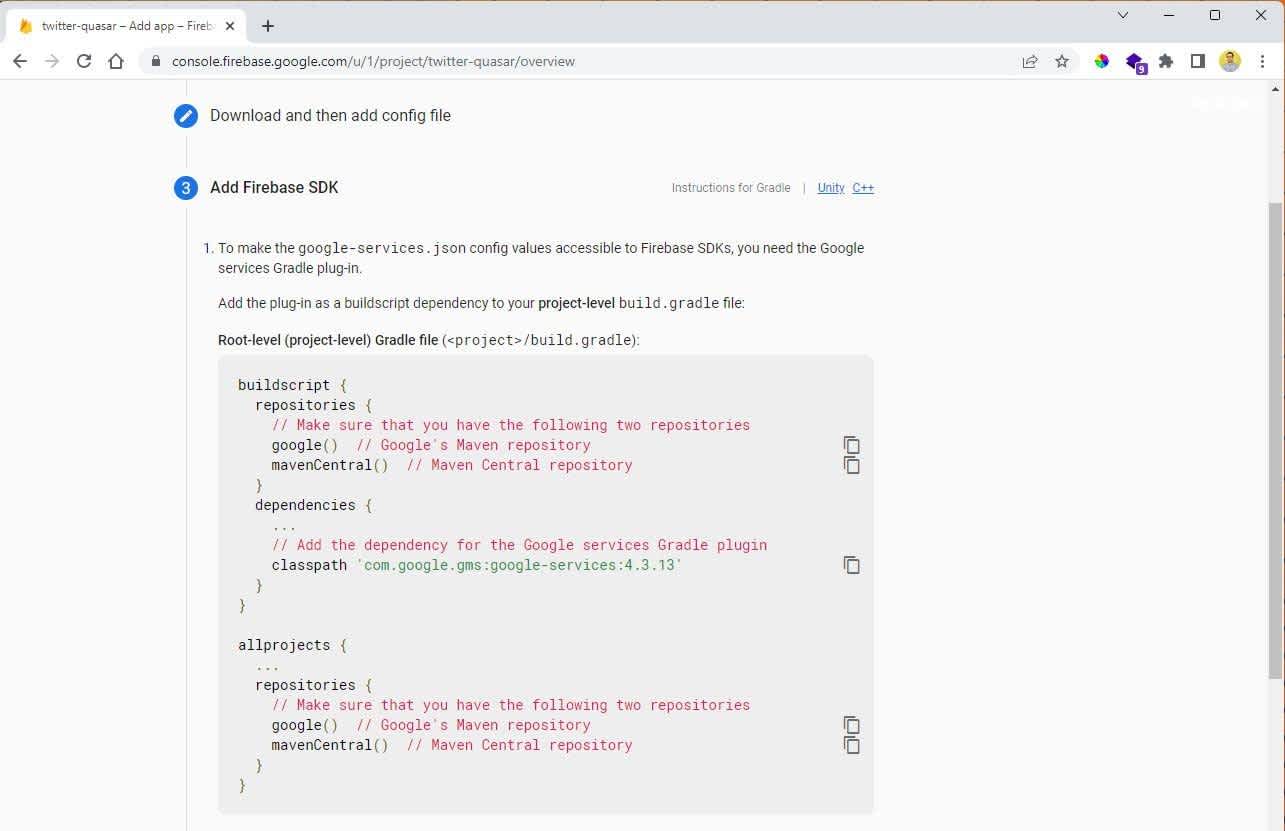Bookmark this page with the star icon

click(x=1062, y=61)
